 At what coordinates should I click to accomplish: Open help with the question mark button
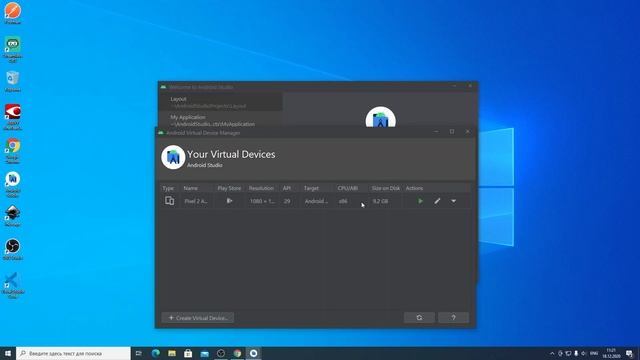[453, 318]
